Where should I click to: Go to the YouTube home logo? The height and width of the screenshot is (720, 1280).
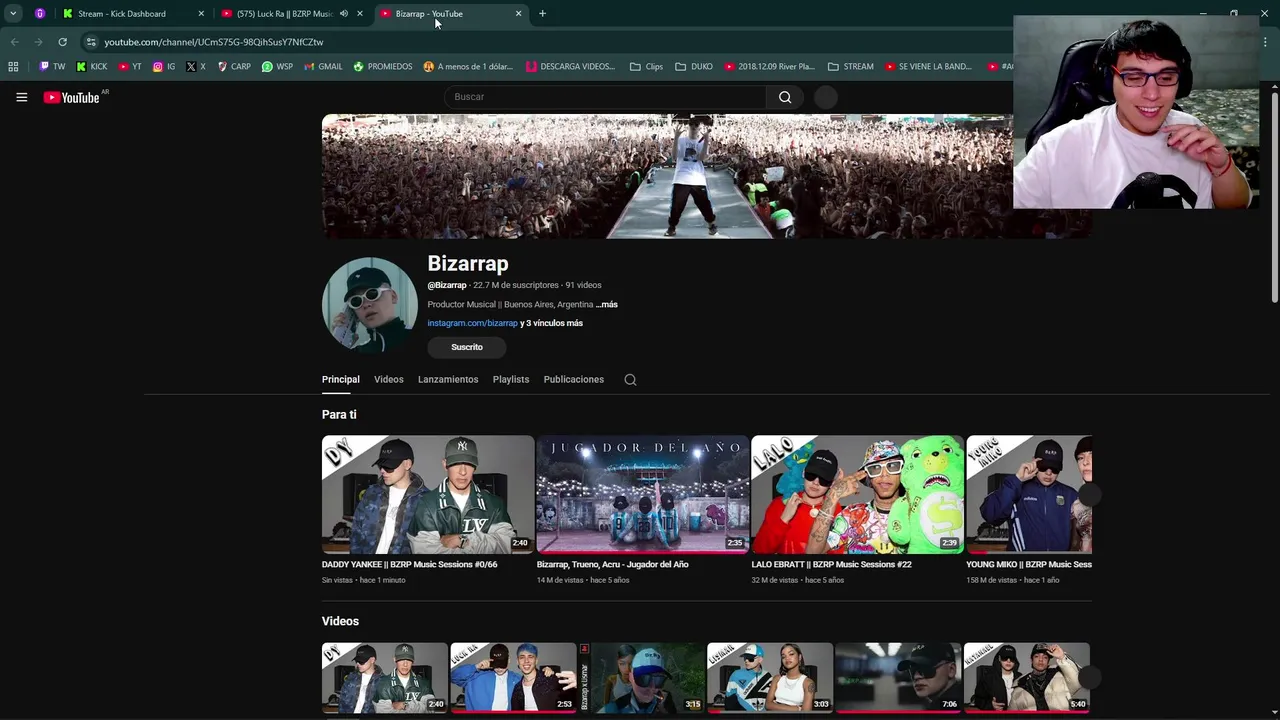[x=72, y=97]
